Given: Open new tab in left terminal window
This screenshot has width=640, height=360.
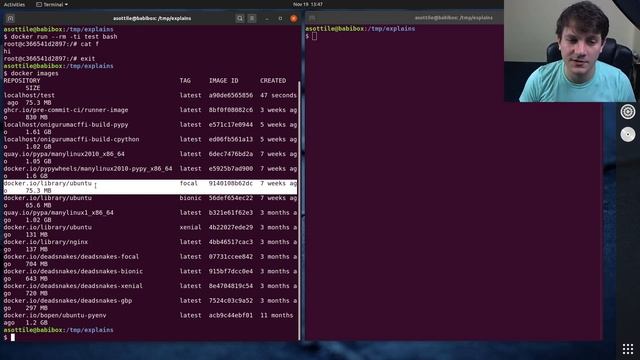Looking at the screenshot, I should [x=10, y=18].
